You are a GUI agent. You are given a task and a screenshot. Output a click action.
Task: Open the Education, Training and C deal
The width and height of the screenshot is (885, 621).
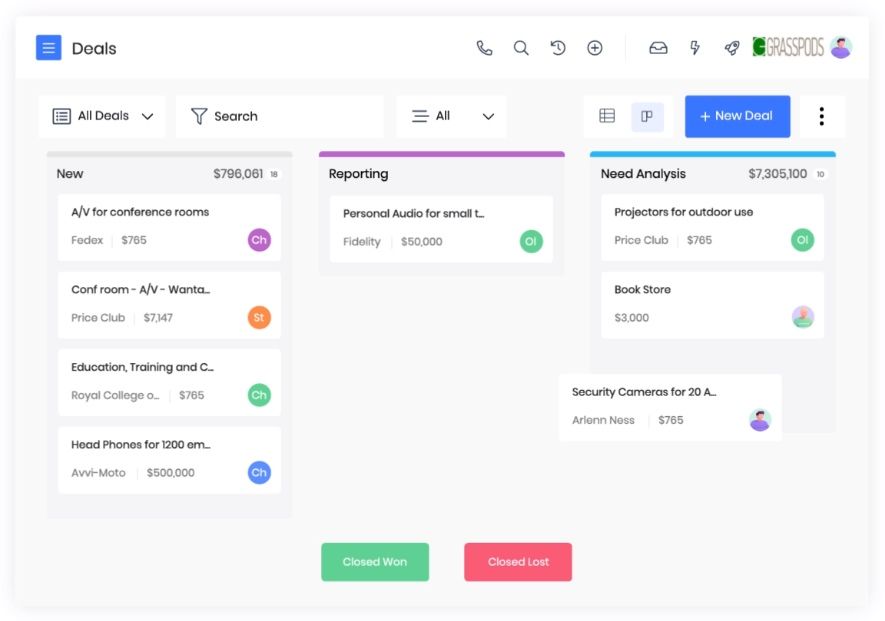pyautogui.click(x=169, y=382)
